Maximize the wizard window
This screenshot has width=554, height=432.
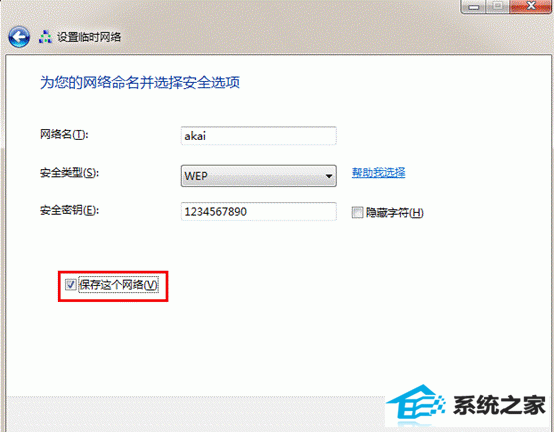coord(497,6)
